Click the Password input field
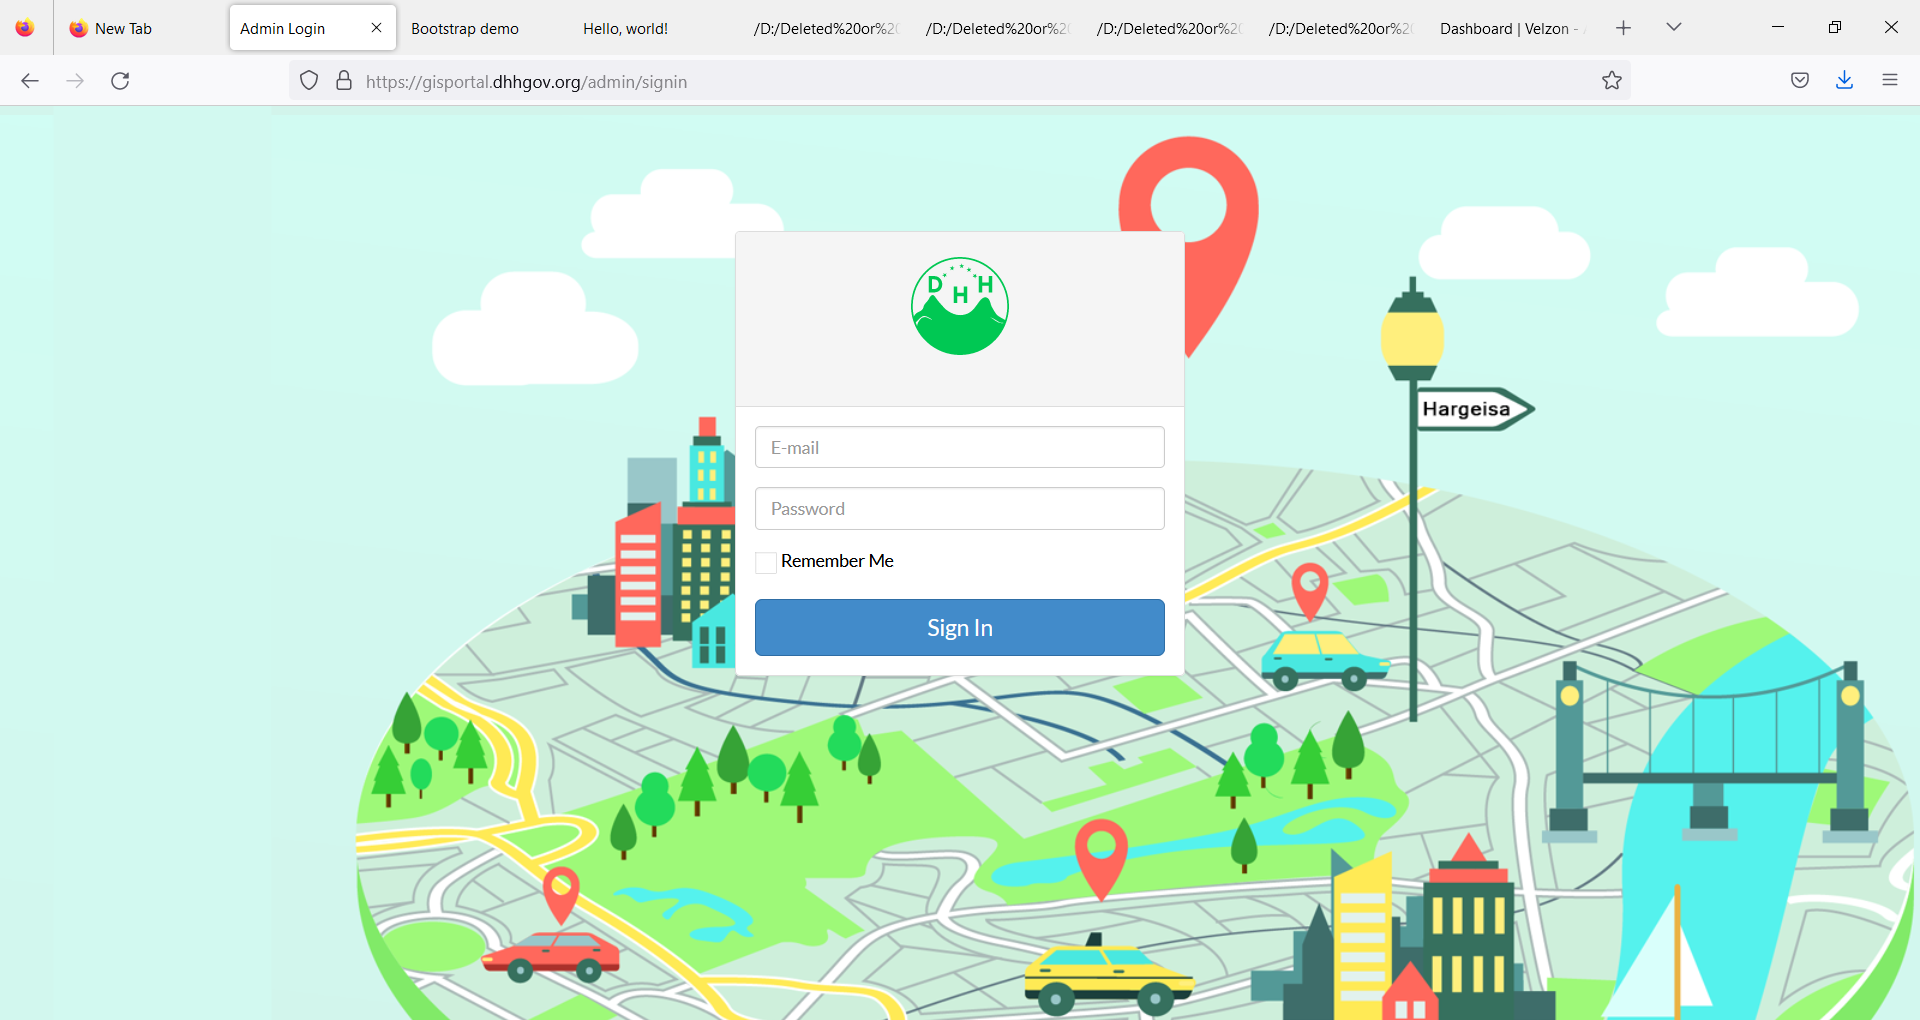Viewport: 1920px width, 1020px height. 960,508
